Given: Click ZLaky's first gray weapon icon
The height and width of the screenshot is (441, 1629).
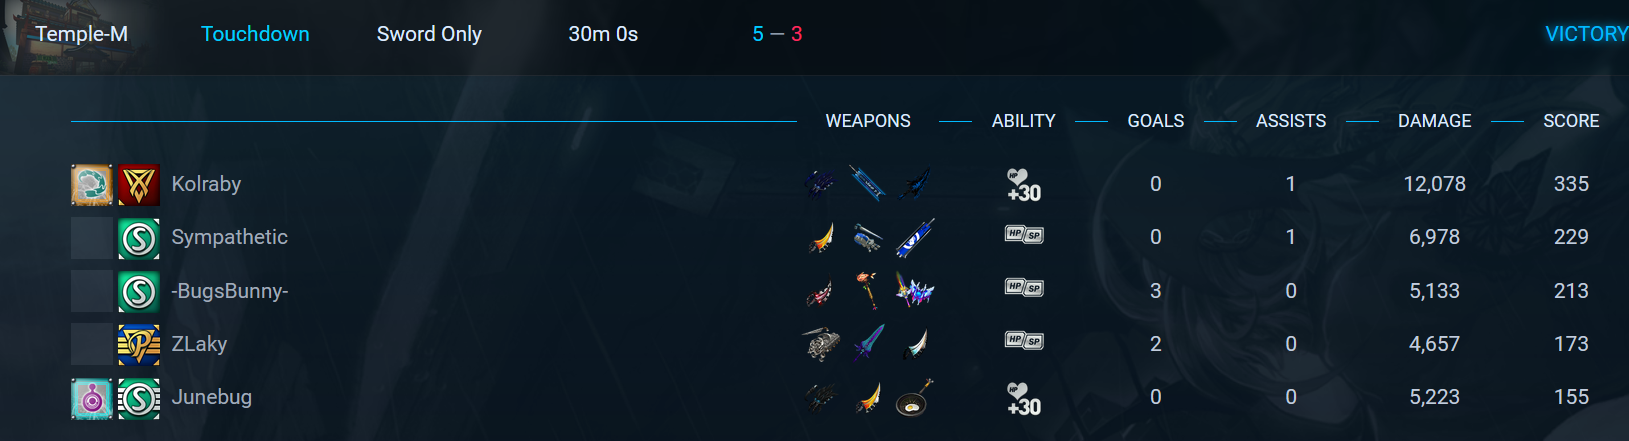Looking at the screenshot, I should (821, 344).
